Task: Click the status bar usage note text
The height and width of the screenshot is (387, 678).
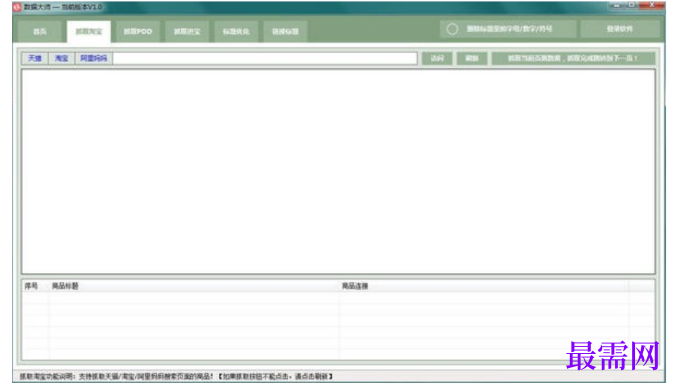Action: tap(176, 376)
